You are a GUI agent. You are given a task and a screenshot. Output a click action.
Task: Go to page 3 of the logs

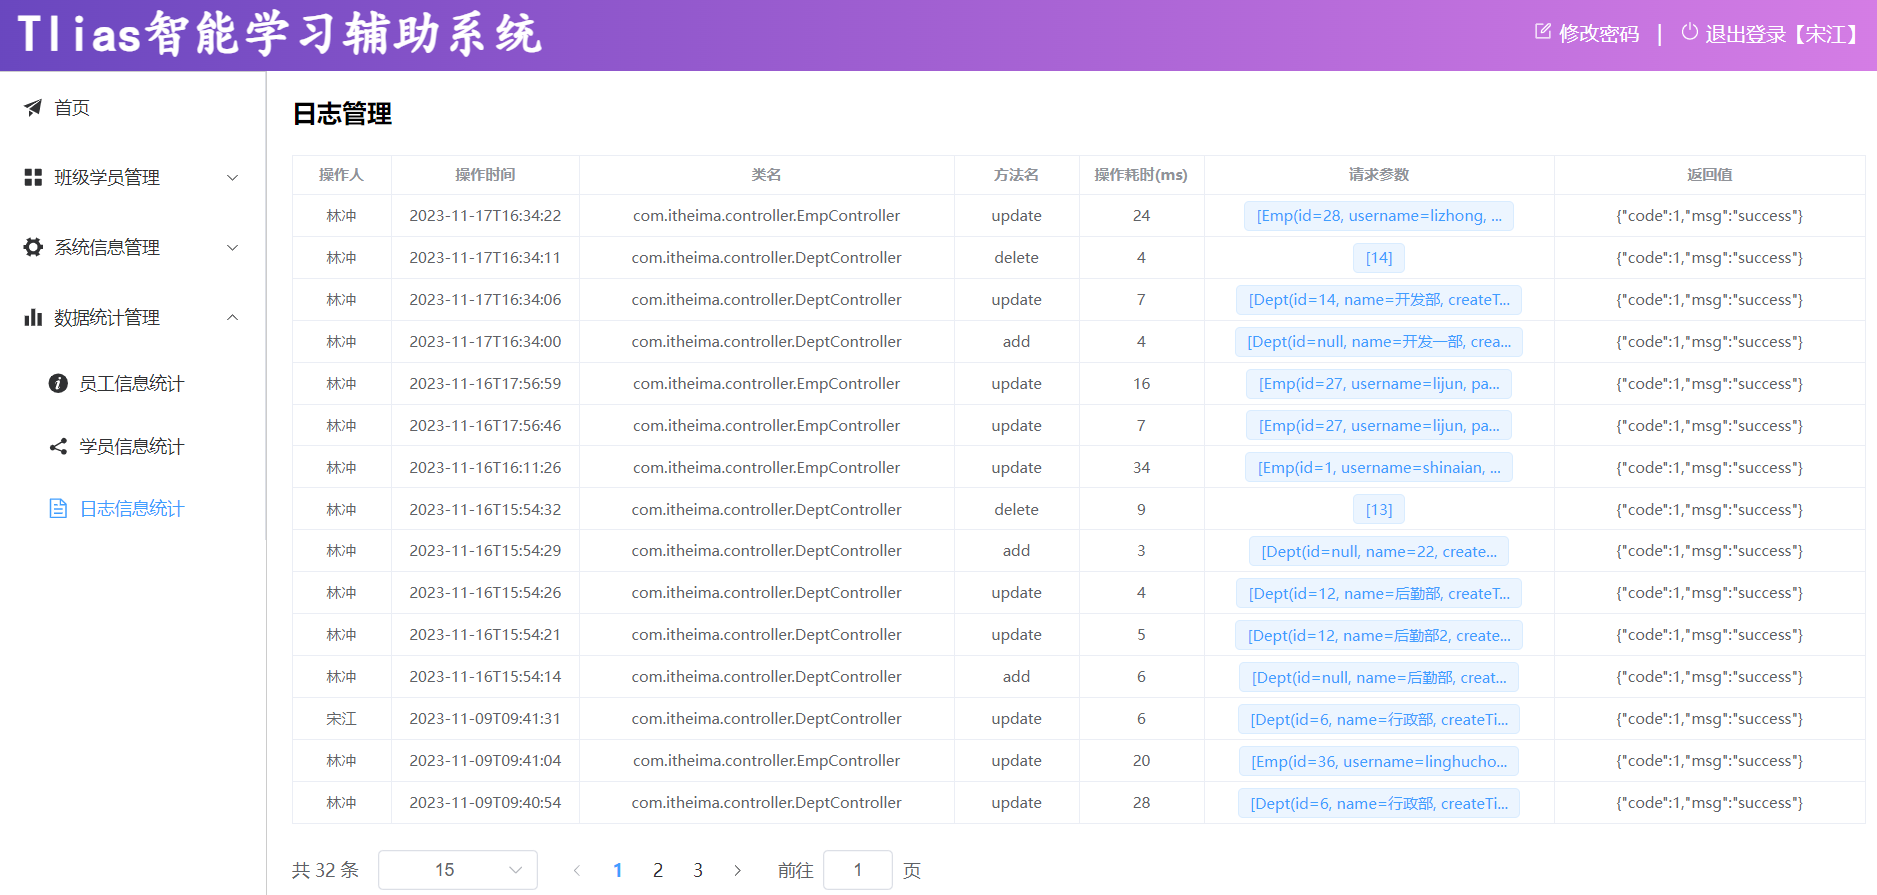[x=698, y=870]
